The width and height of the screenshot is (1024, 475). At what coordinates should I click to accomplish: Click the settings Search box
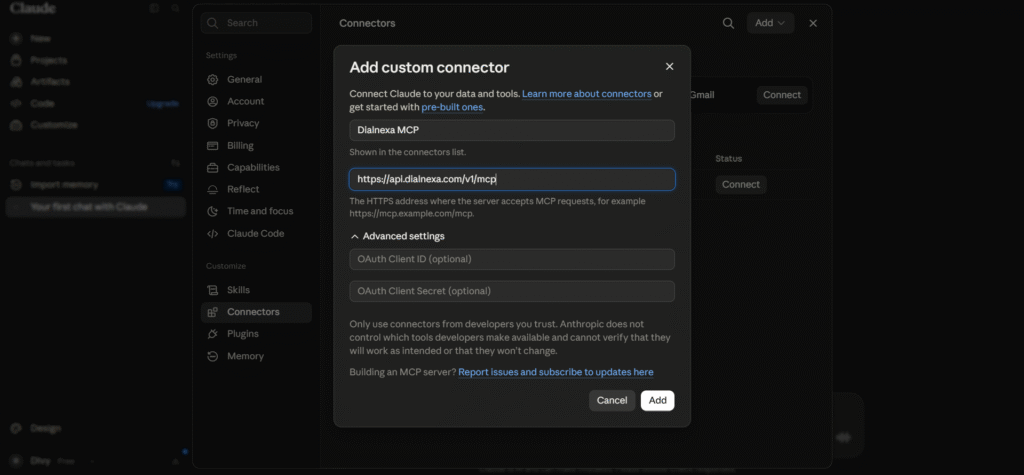tap(256, 23)
